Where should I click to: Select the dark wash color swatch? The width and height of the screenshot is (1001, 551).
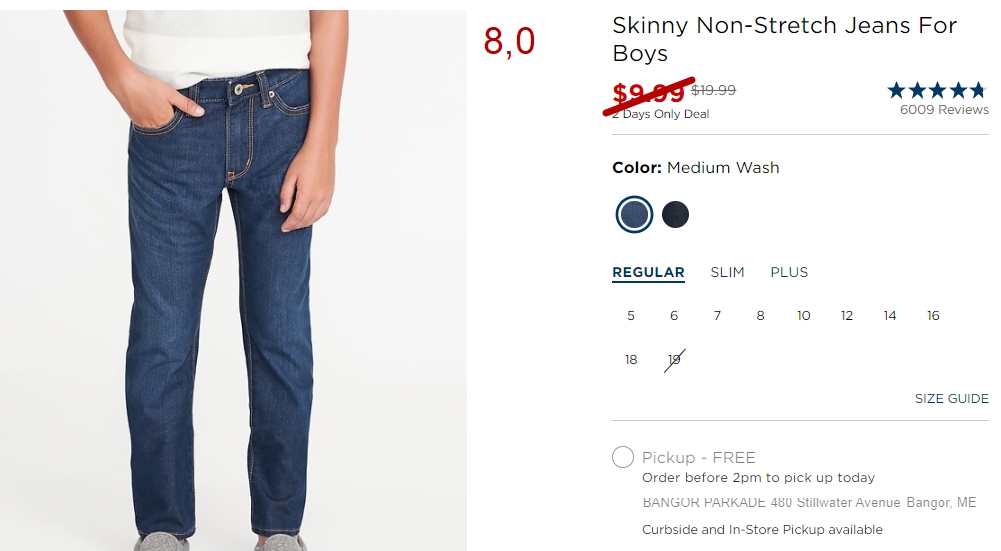coord(675,215)
